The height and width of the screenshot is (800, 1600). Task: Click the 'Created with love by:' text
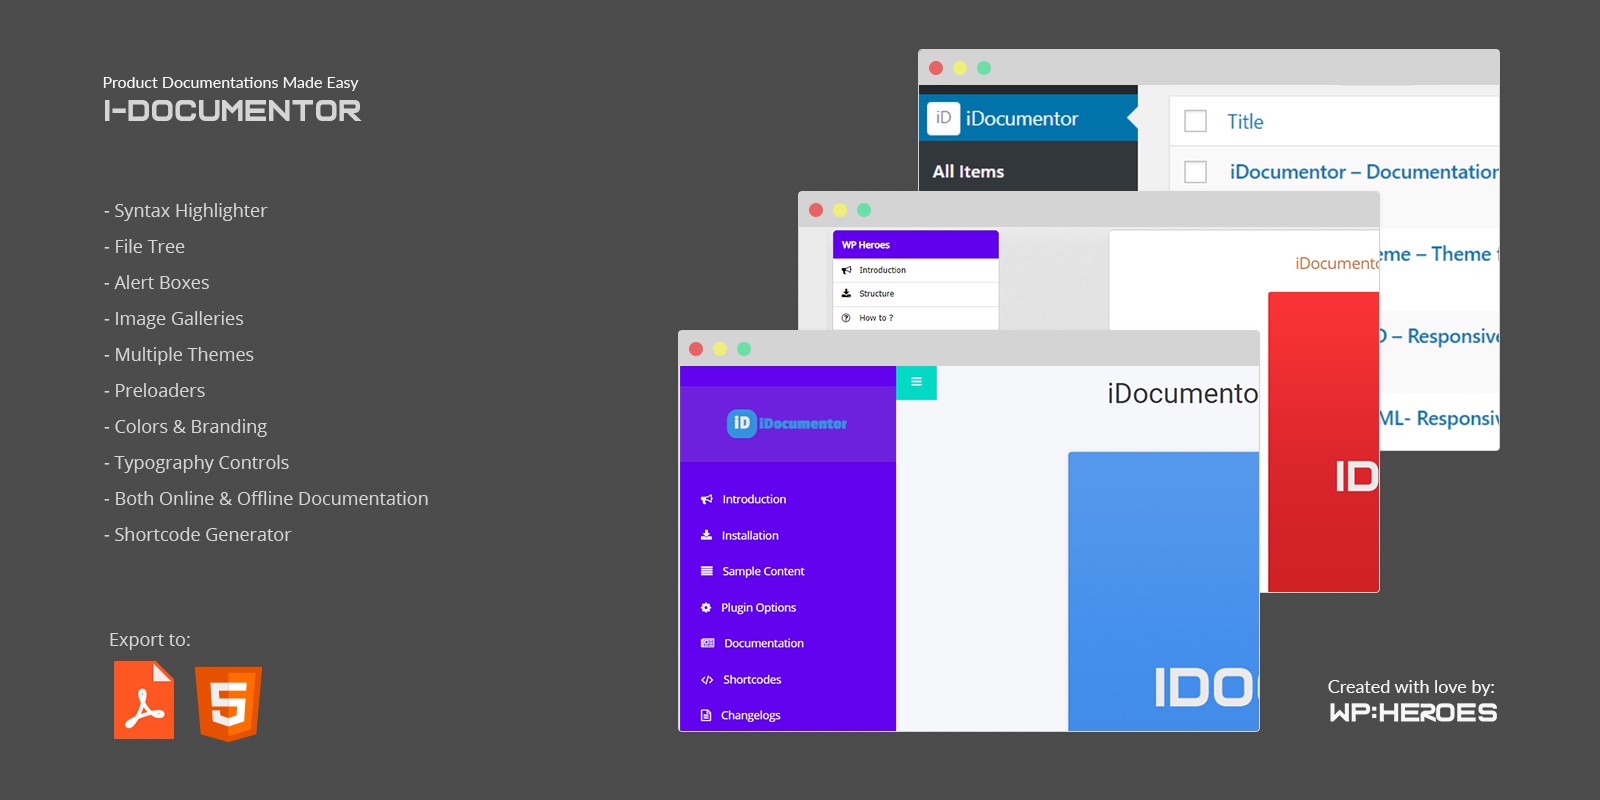coord(1411,686)
